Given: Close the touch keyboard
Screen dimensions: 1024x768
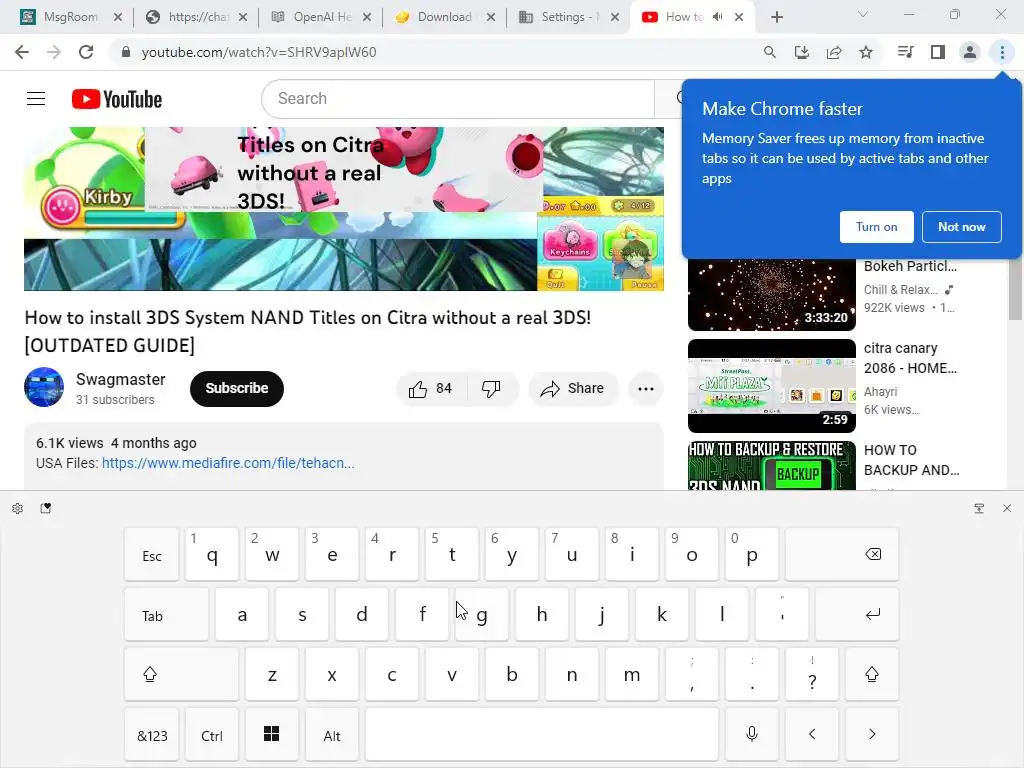Looking at the screenshot, I should coord(1007,508).
